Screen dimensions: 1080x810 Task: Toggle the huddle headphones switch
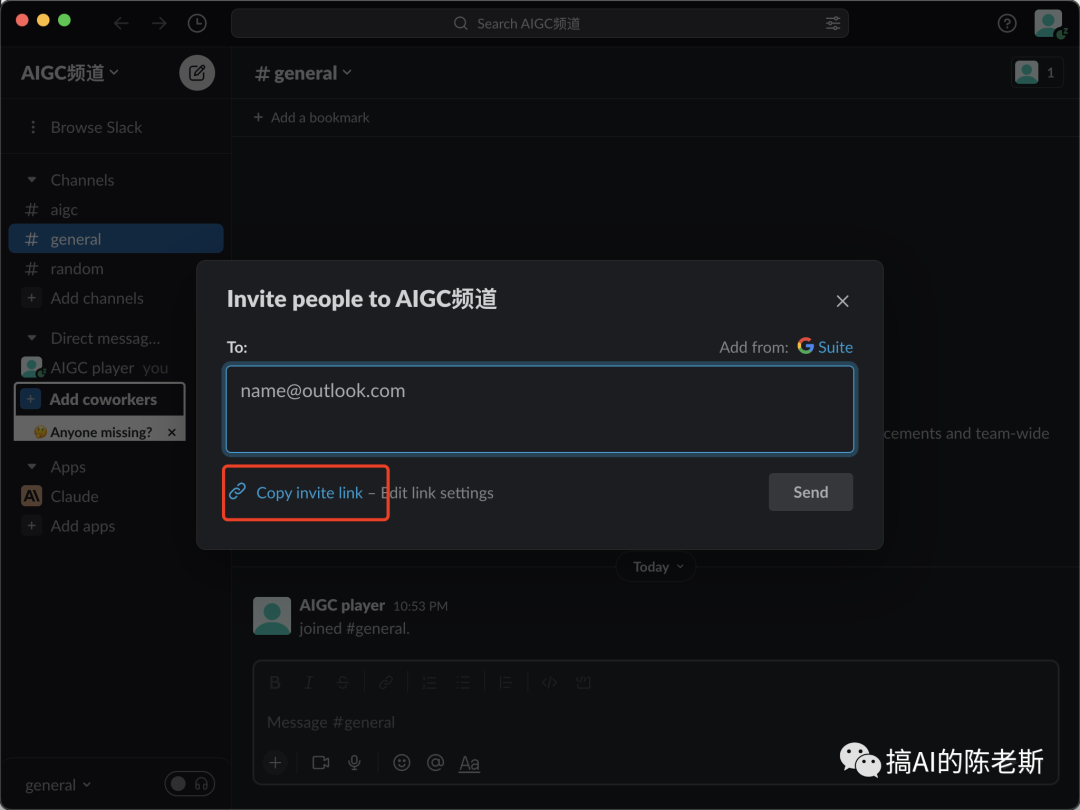pos(190,784)
